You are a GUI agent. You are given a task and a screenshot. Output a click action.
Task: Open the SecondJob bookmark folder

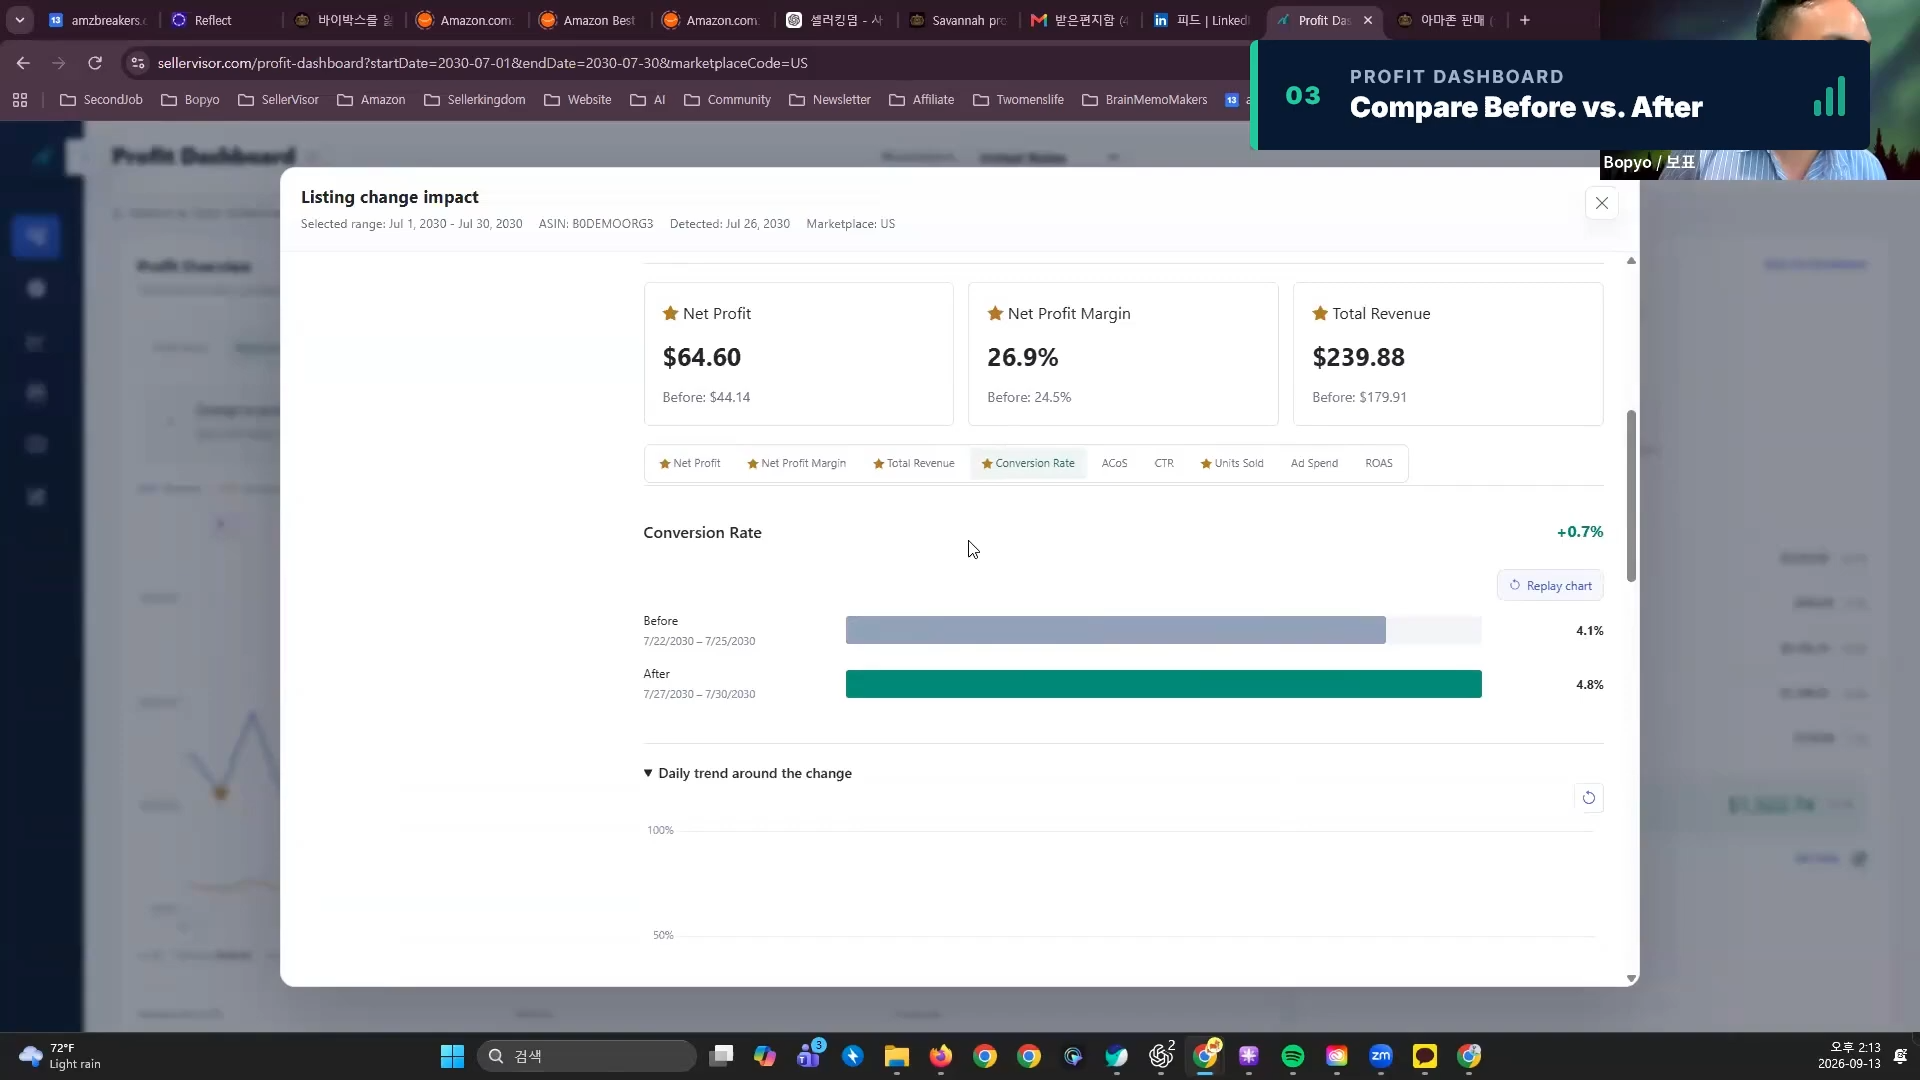[101, 100]
